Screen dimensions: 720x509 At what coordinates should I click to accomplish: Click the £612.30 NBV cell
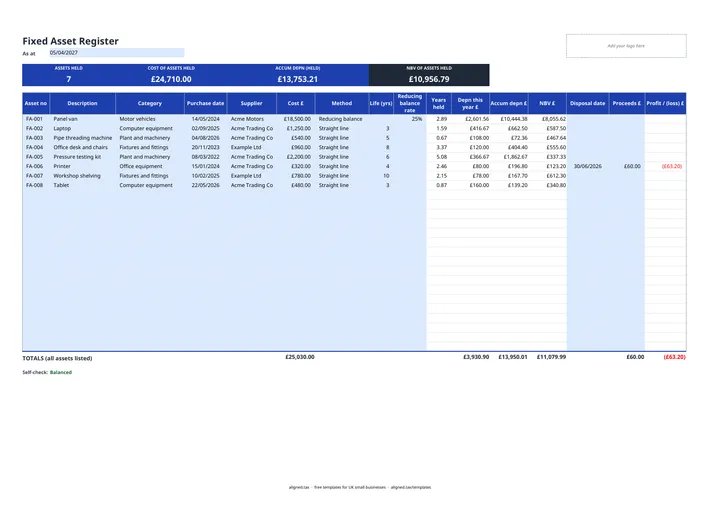[x=547, y=176]
